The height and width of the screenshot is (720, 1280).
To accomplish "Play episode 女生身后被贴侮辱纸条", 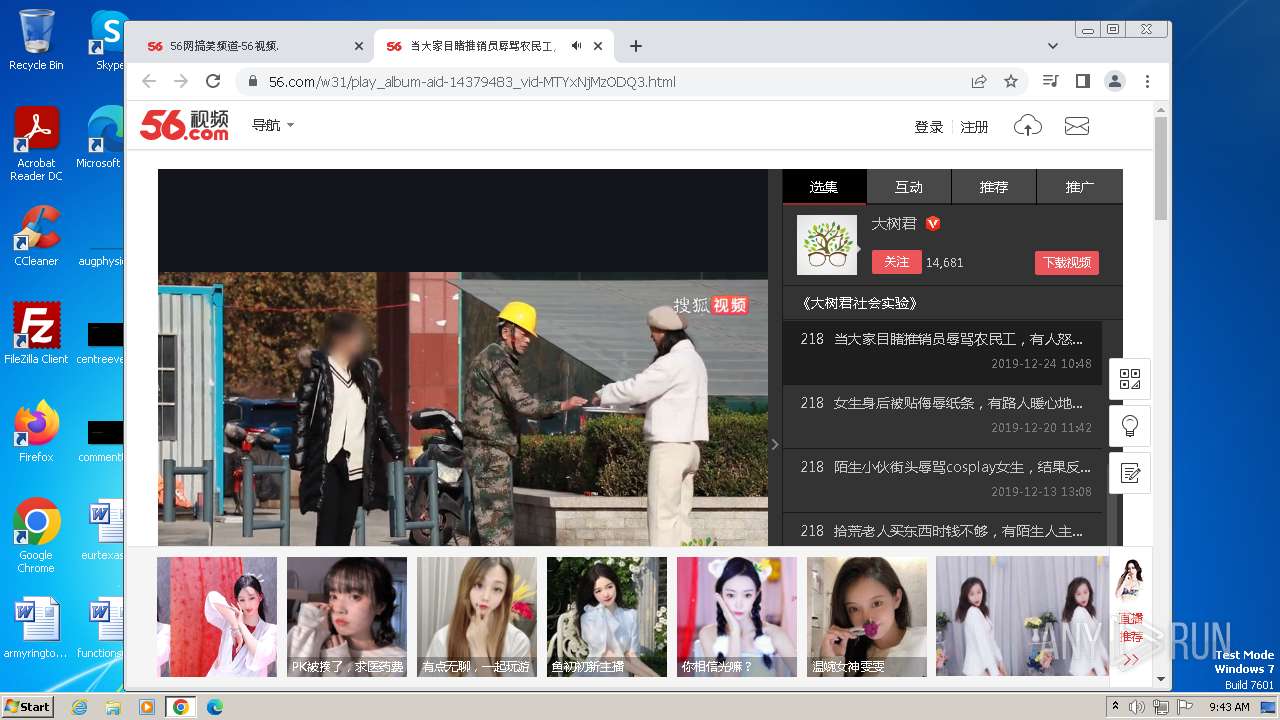I will (x=942, y=417).
